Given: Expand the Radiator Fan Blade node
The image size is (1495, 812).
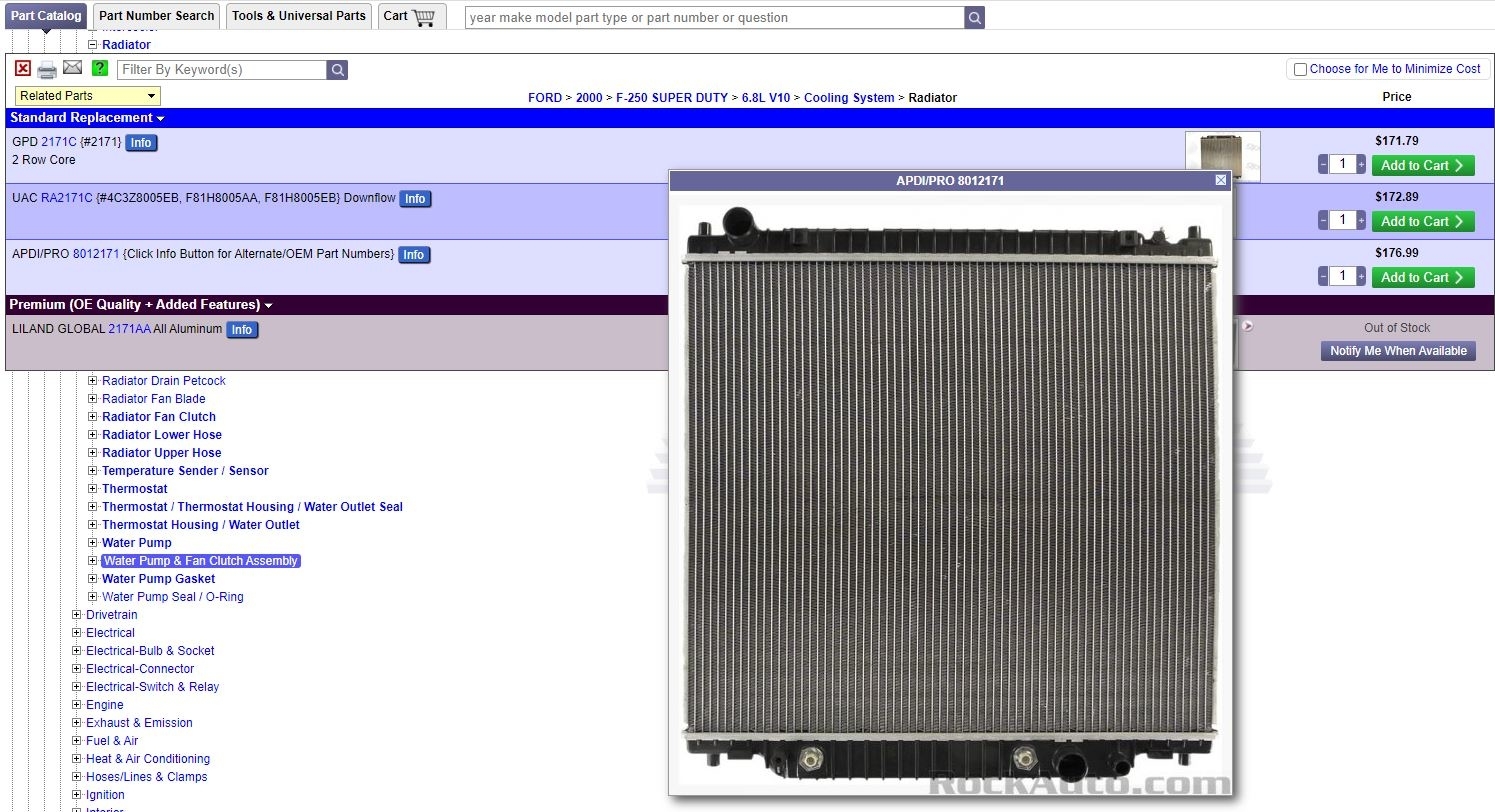Looking at the screenshot, I should [93, 399].
